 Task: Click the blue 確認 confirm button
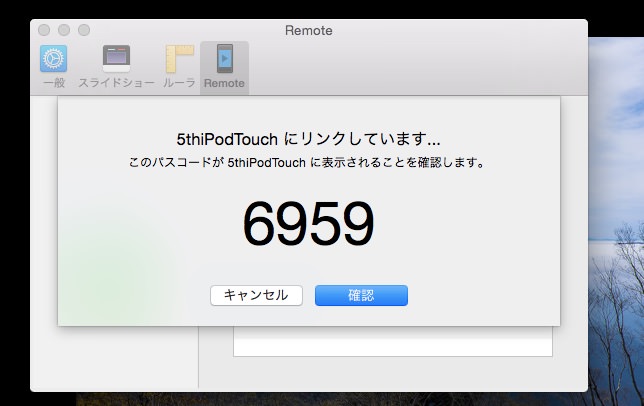361,295
